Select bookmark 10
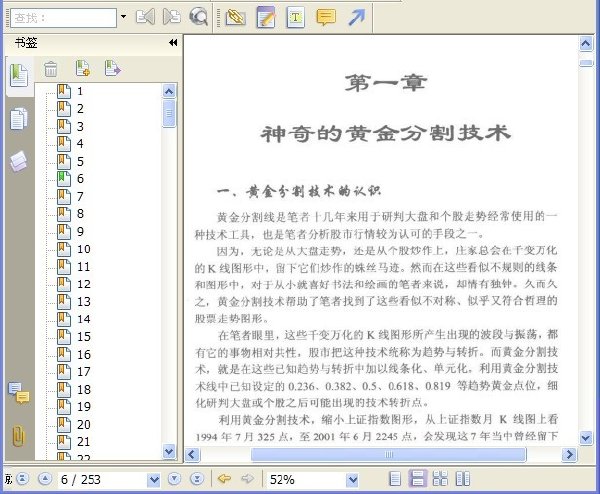This screenshot has width=600, height=494. (73, 249)
